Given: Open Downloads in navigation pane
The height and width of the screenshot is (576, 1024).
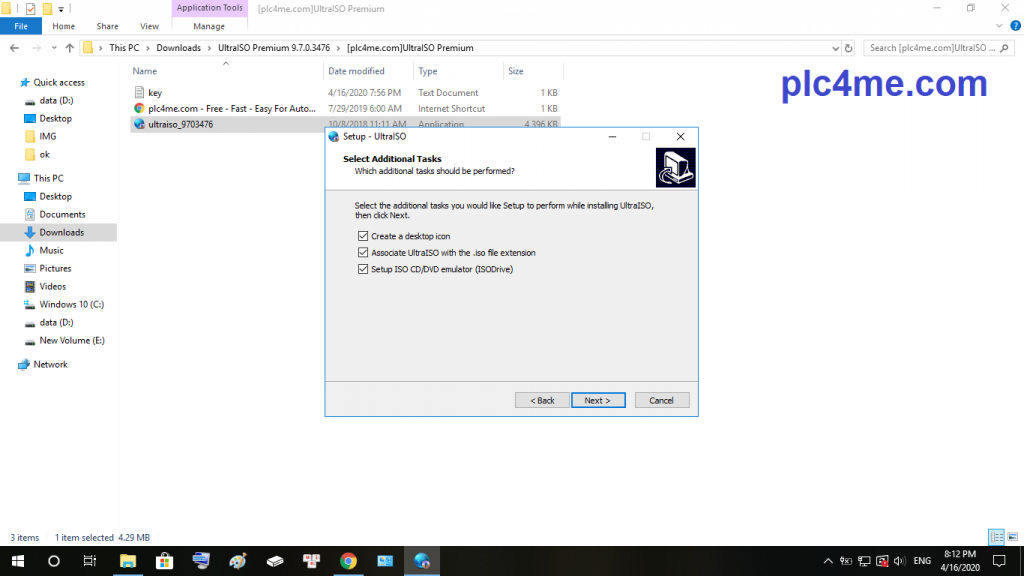Looking at the screenshot, I should click(61, 232).
